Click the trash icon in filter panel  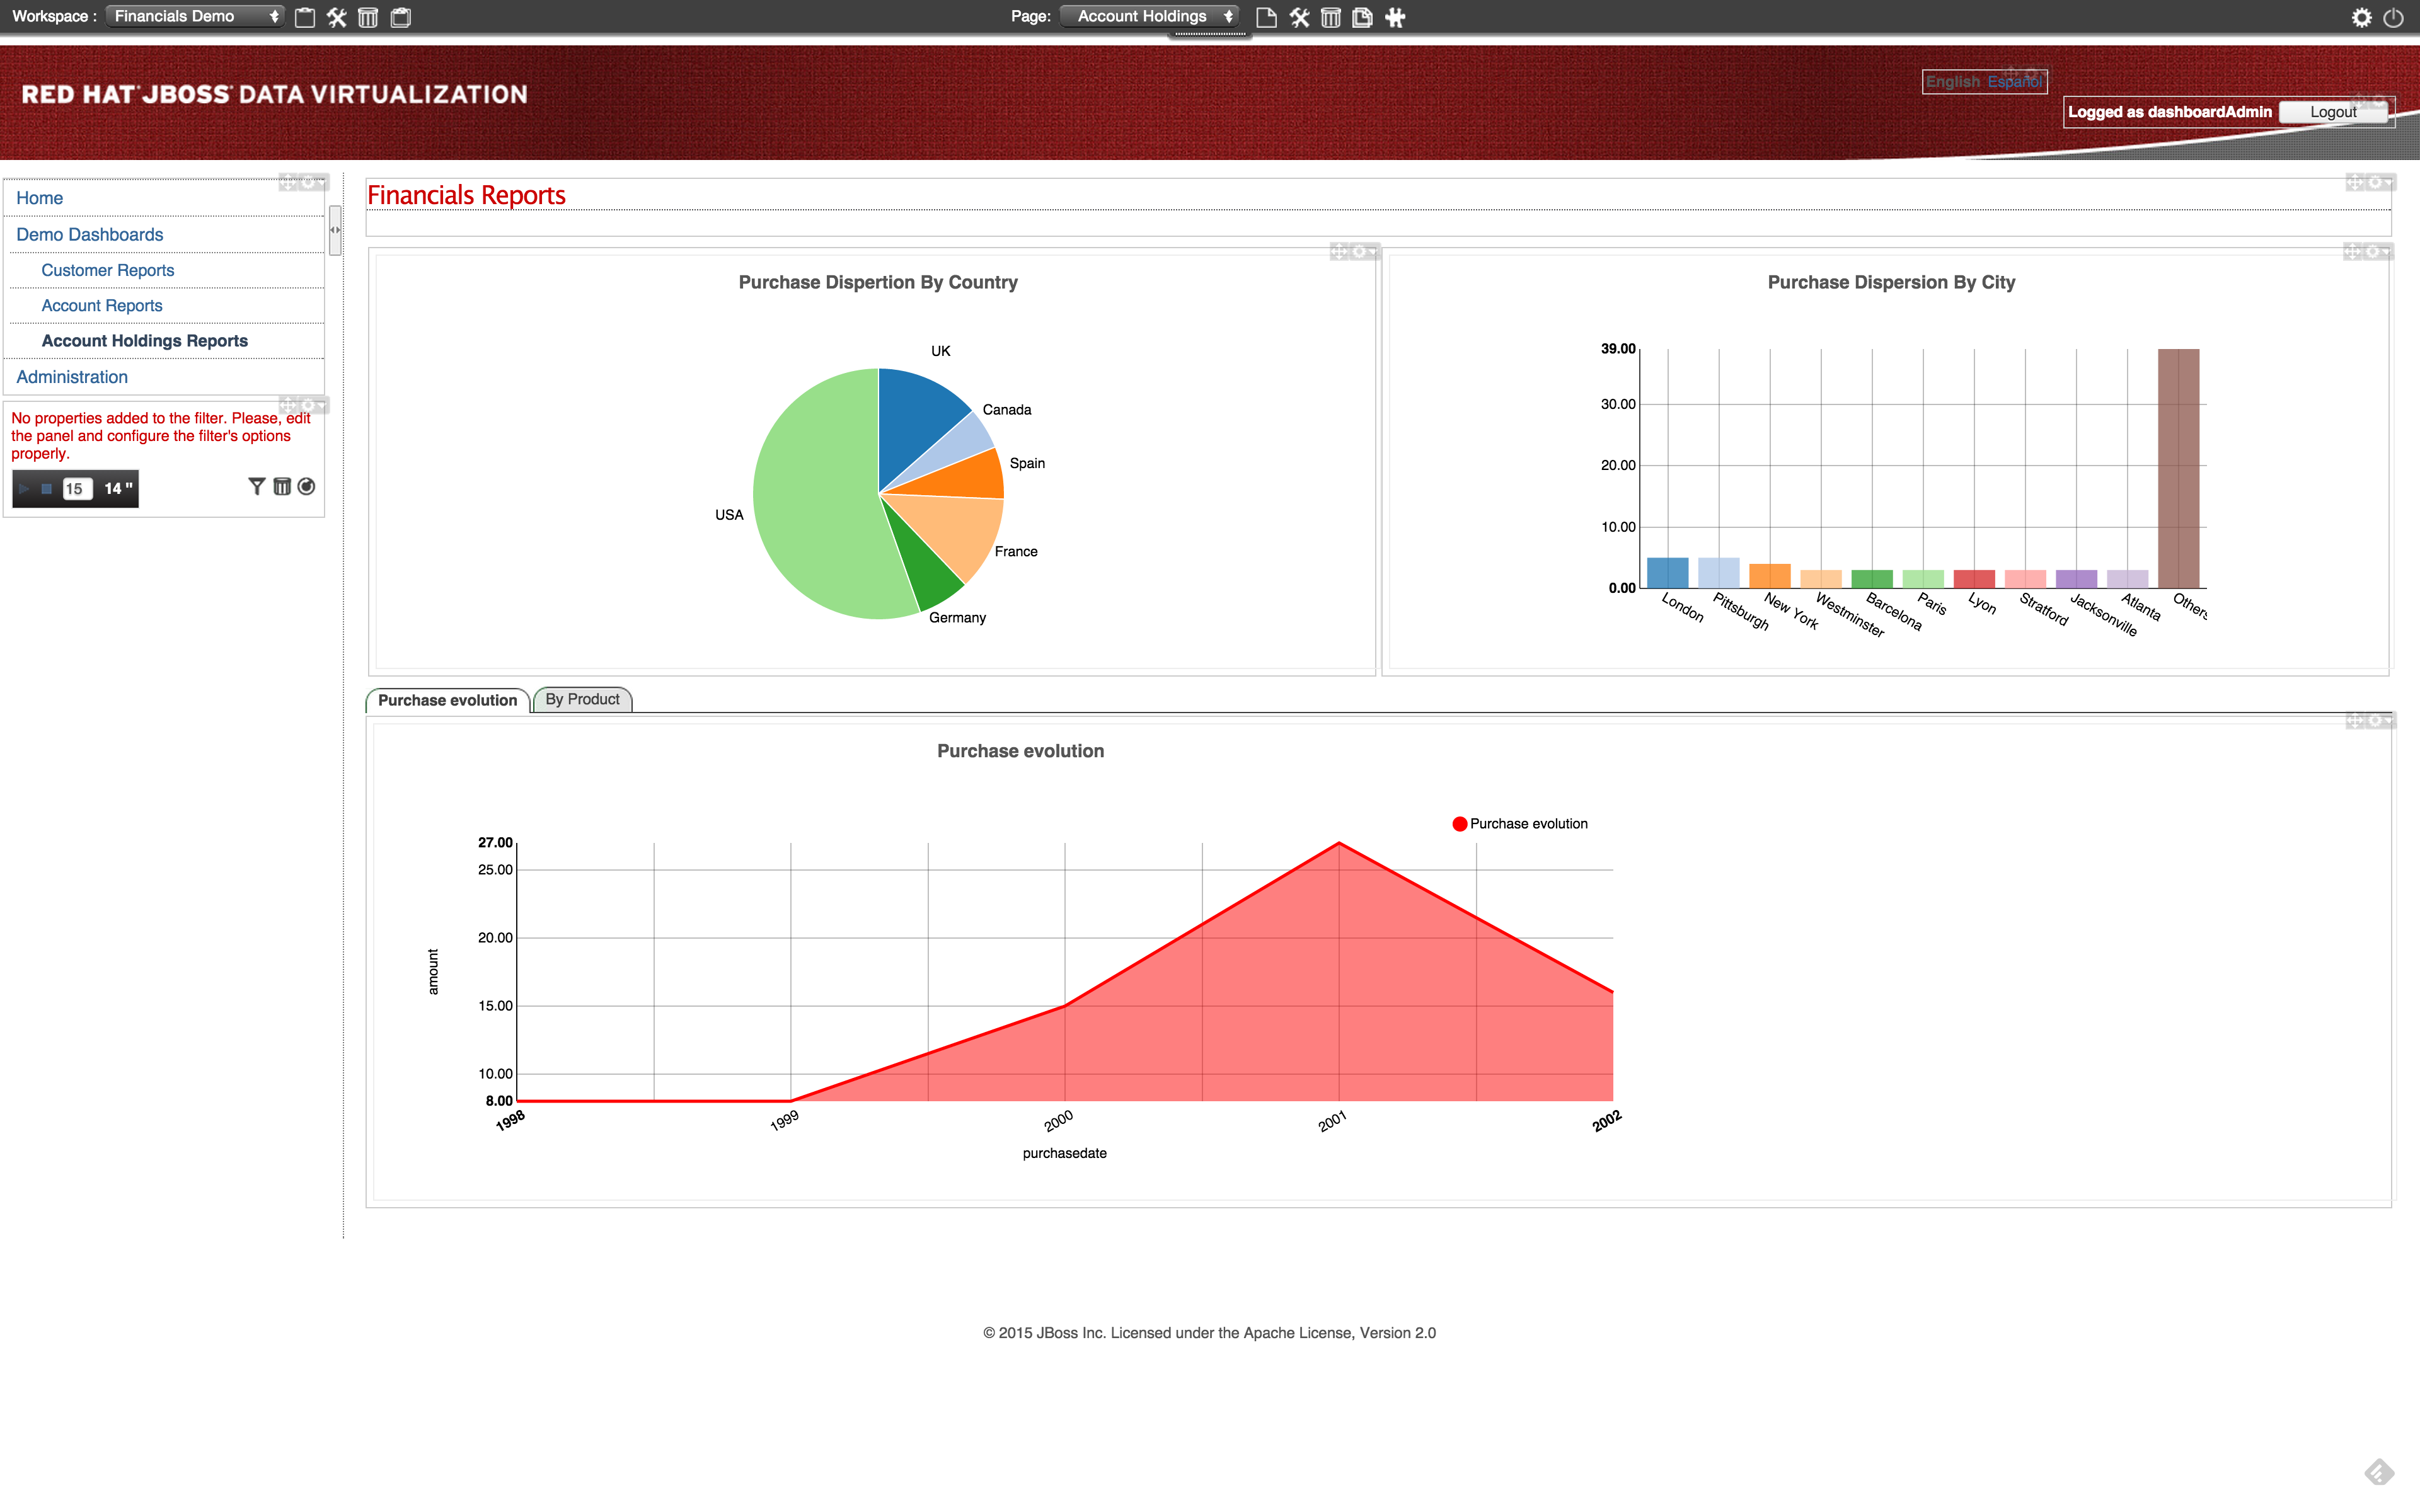[x=282, y=487]
